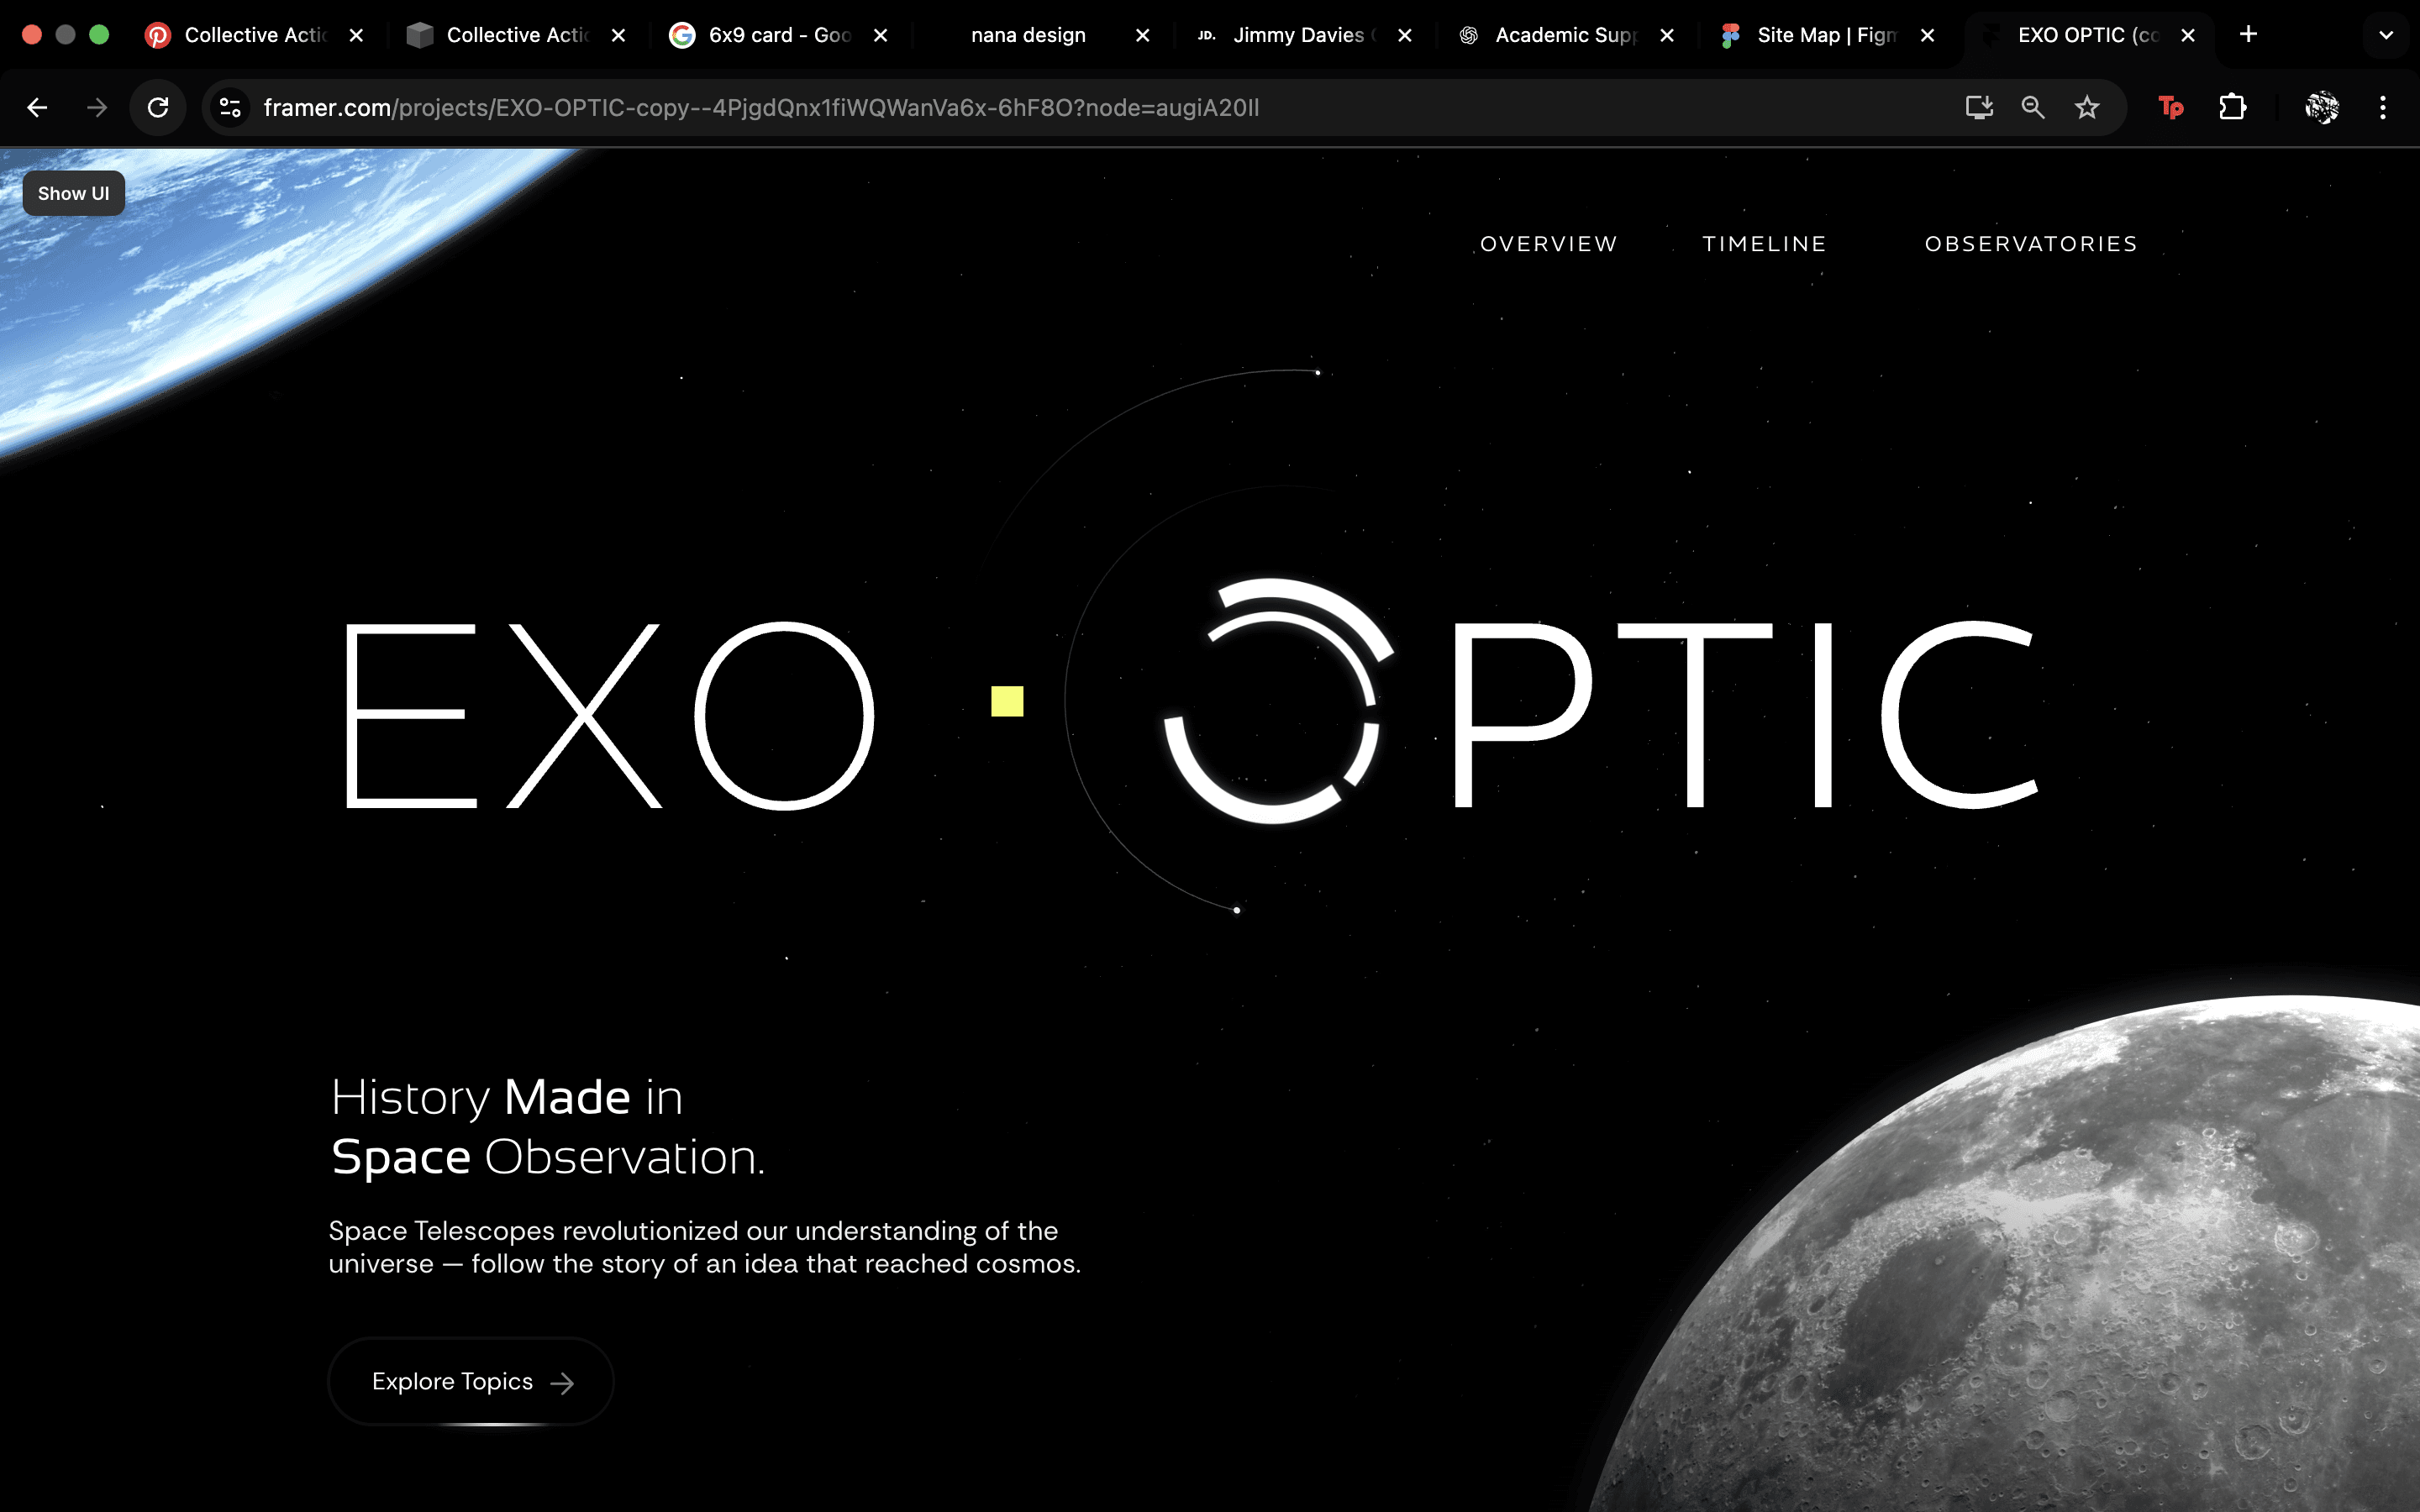Open the red Tp extension
Viewport: 2420px width, 1512px height.
pyautogui.click(x=2171, y=108)
